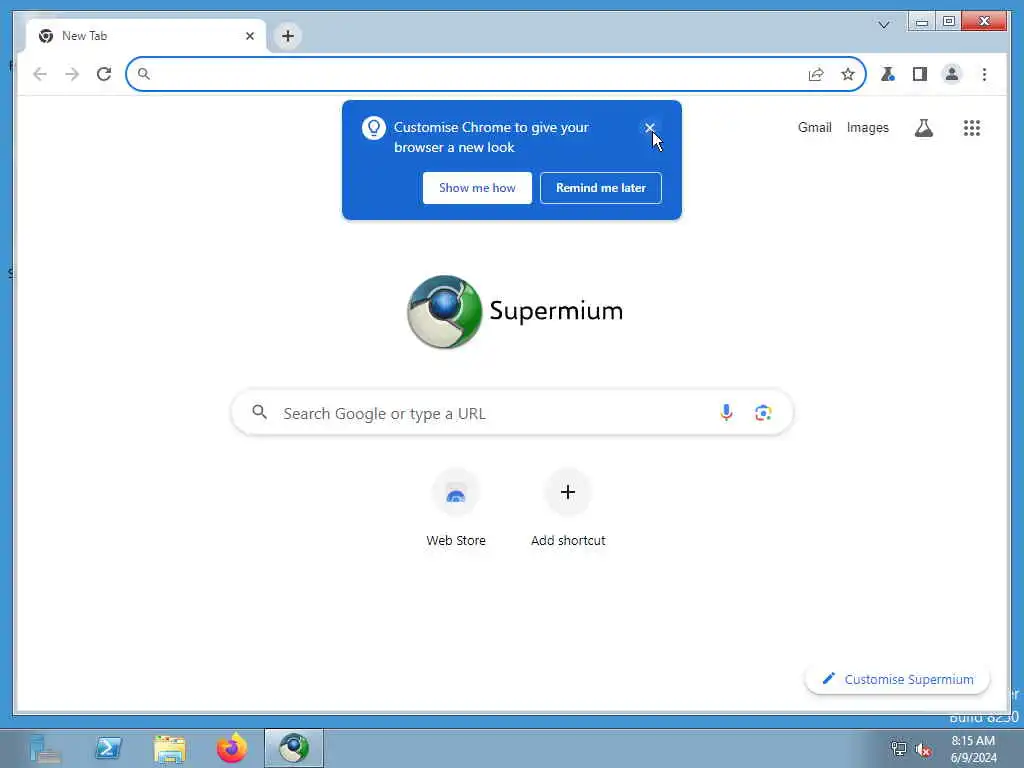Bookmark this tab with the star icon
This screenshot has height=768, width=1024.
coord(848,74)
